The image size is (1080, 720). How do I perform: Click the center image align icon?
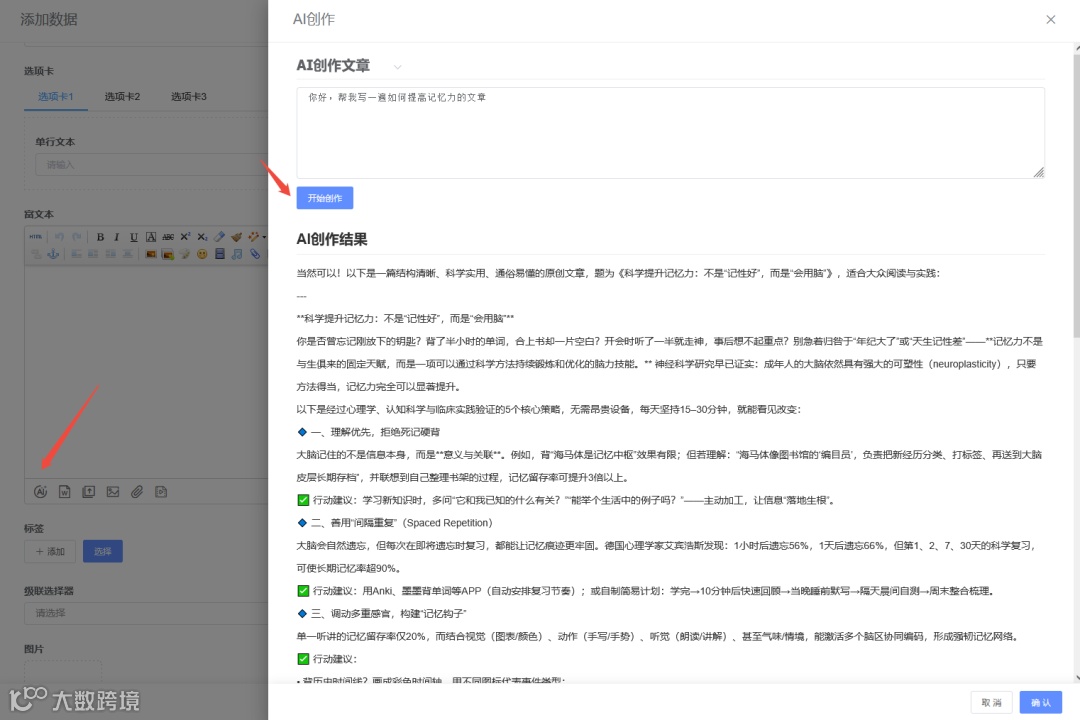(127, 254)
